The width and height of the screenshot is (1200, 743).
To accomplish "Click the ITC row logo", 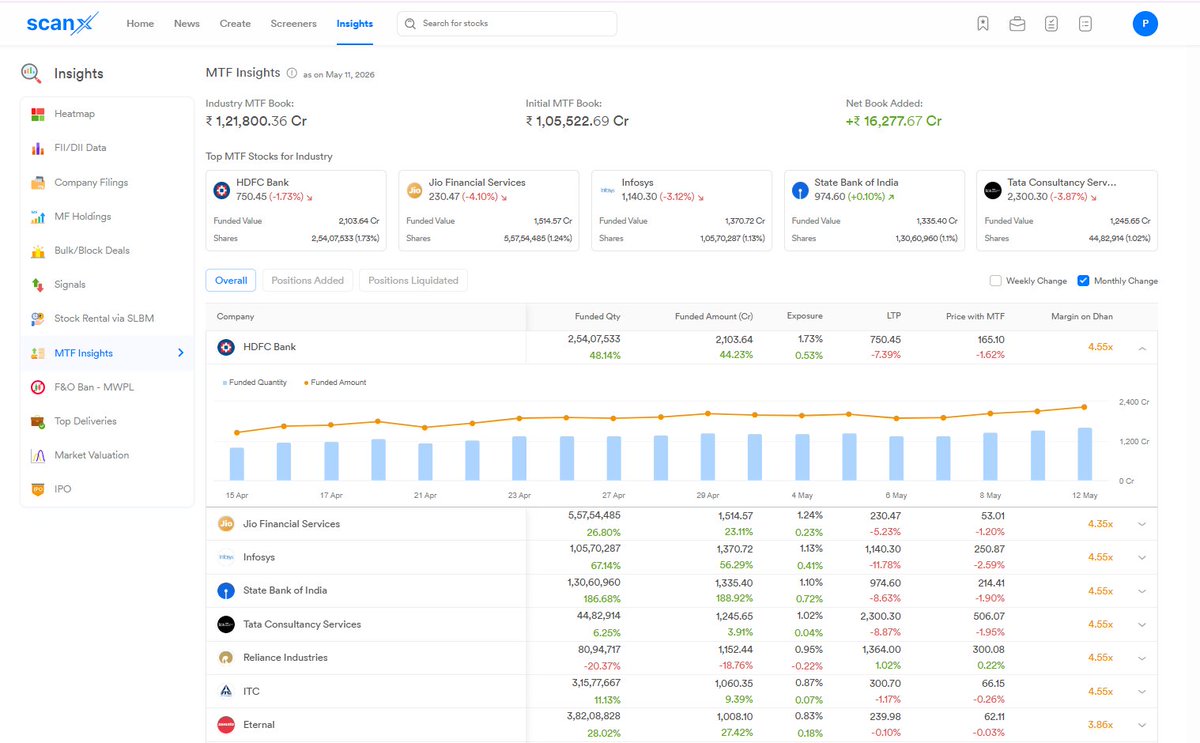I will (226, 691).
